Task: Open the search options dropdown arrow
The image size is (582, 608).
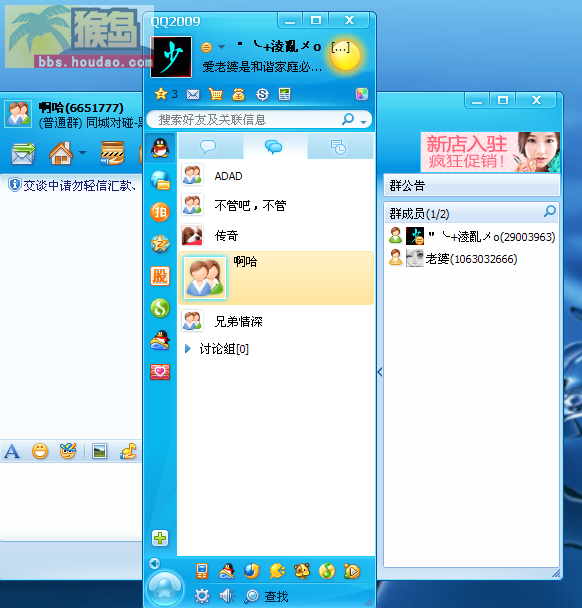Action: point(363,122)
